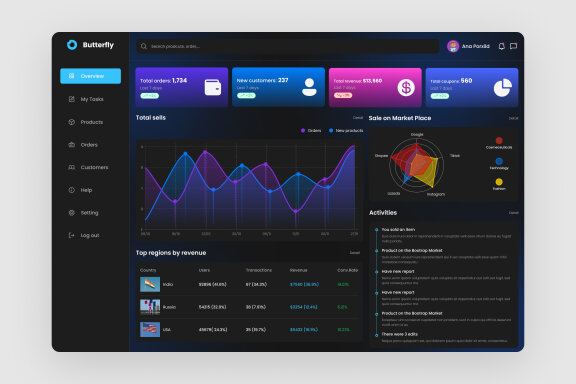Click the Conv.Rate column header
The width and height of the screenshot is (576, 384).
(348, 270)
